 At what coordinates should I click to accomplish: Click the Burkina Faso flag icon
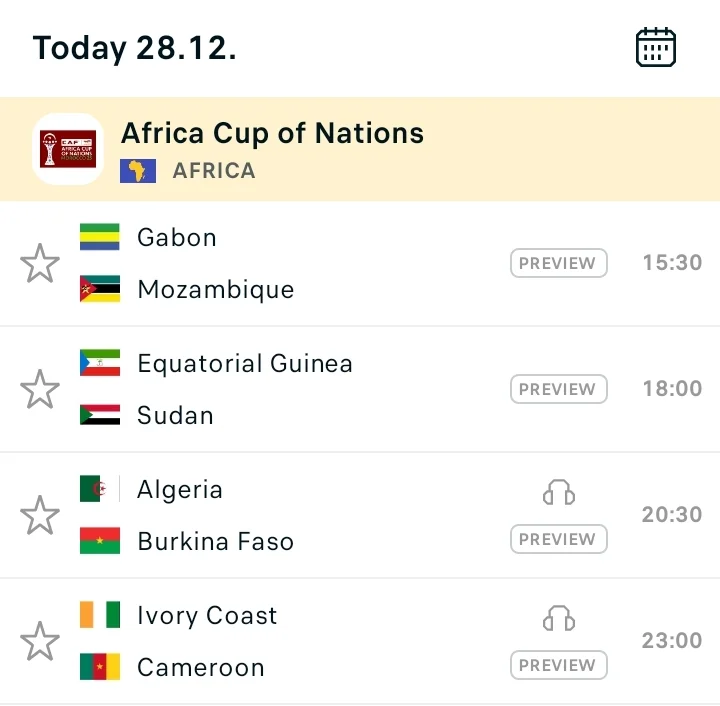click(100, 541)
